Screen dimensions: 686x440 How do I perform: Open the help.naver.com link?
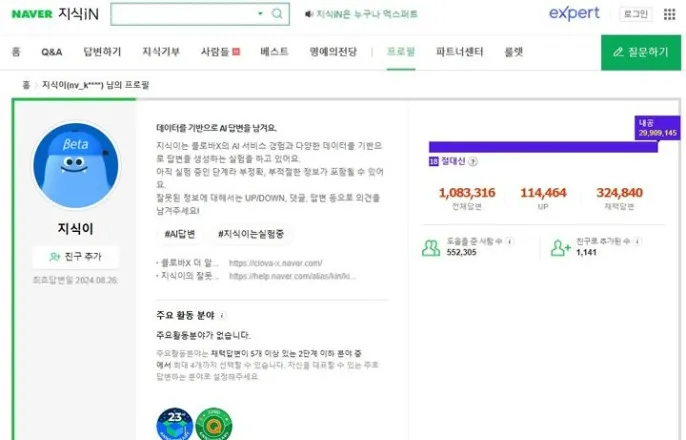(x=292, y=276)
